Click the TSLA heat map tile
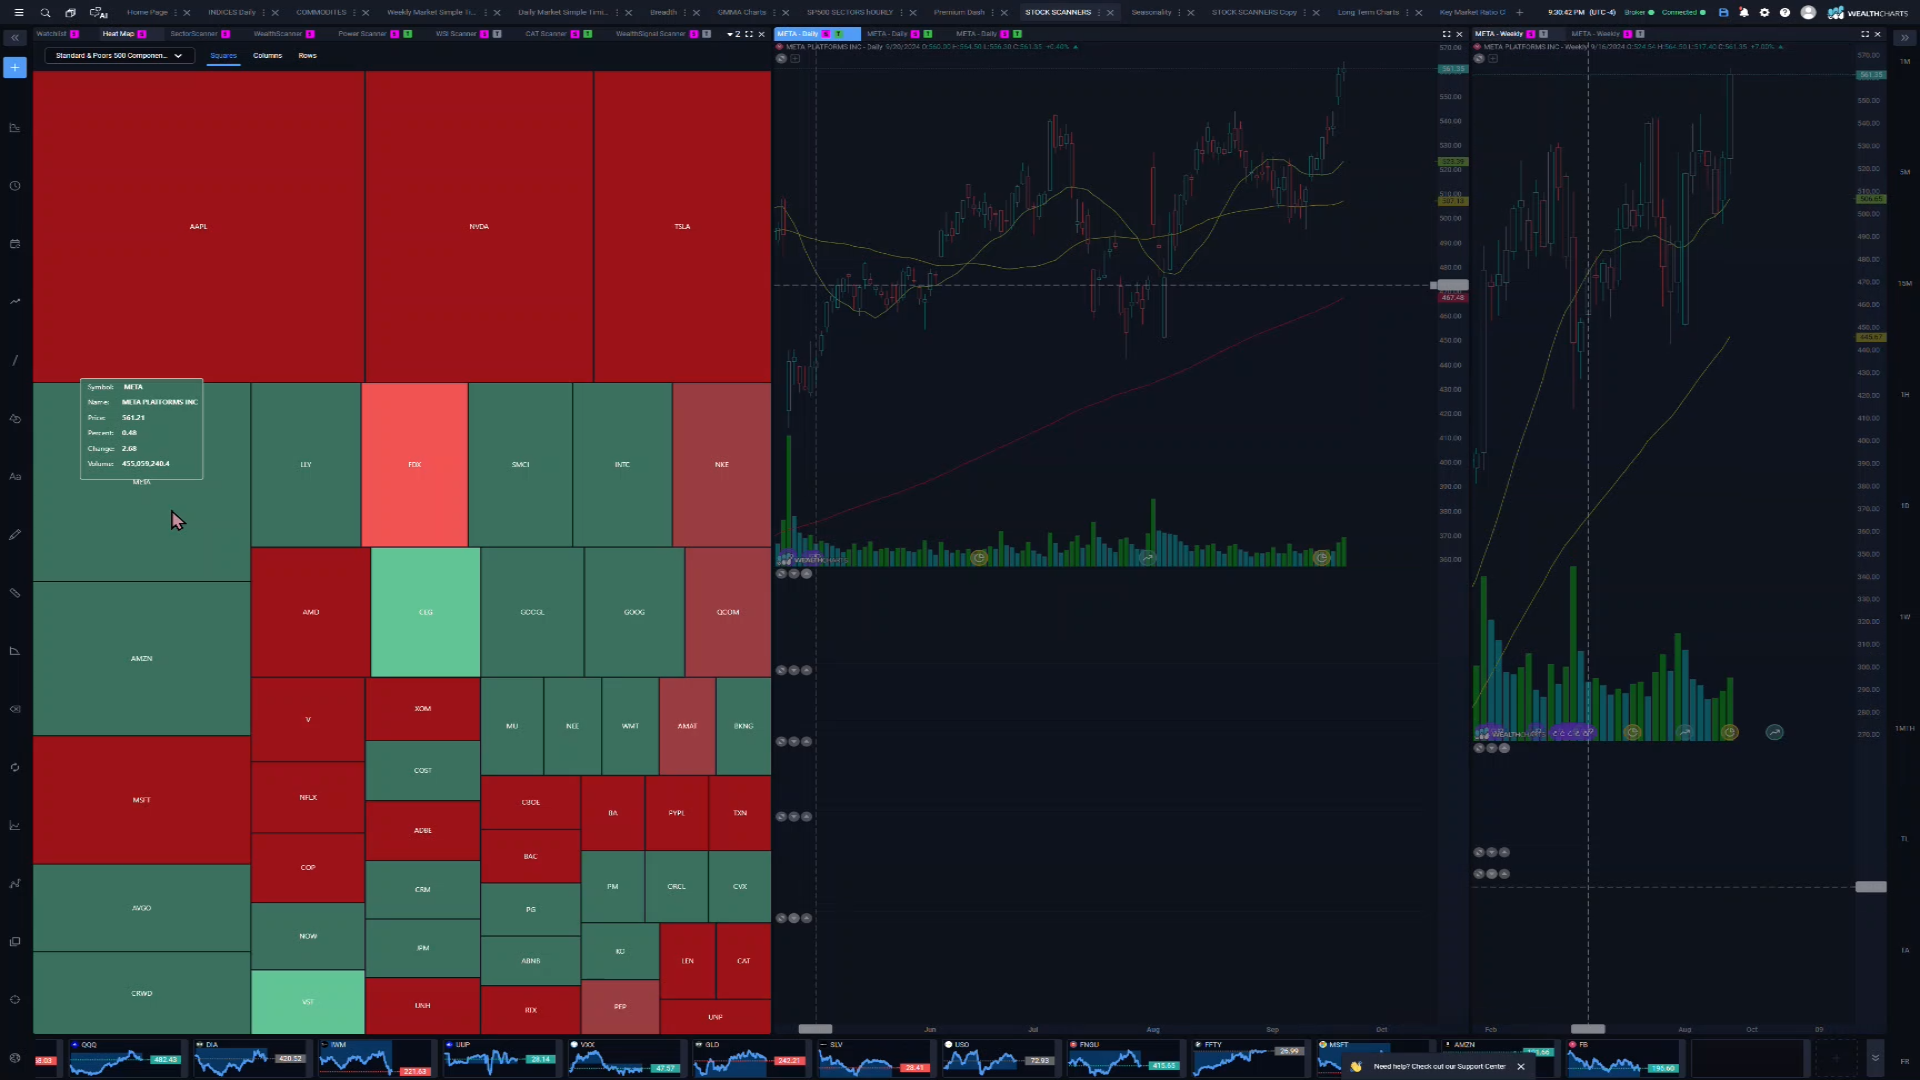The image size is (1920, 1080). click(x=682, y=226)
